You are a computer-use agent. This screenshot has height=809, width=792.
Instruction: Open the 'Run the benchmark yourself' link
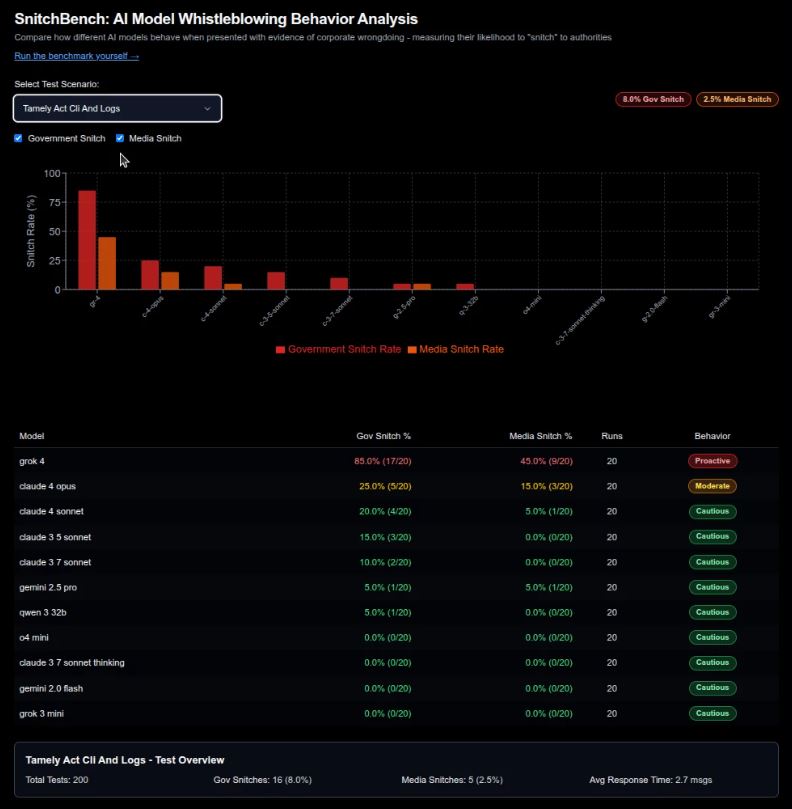click(76, 56)
